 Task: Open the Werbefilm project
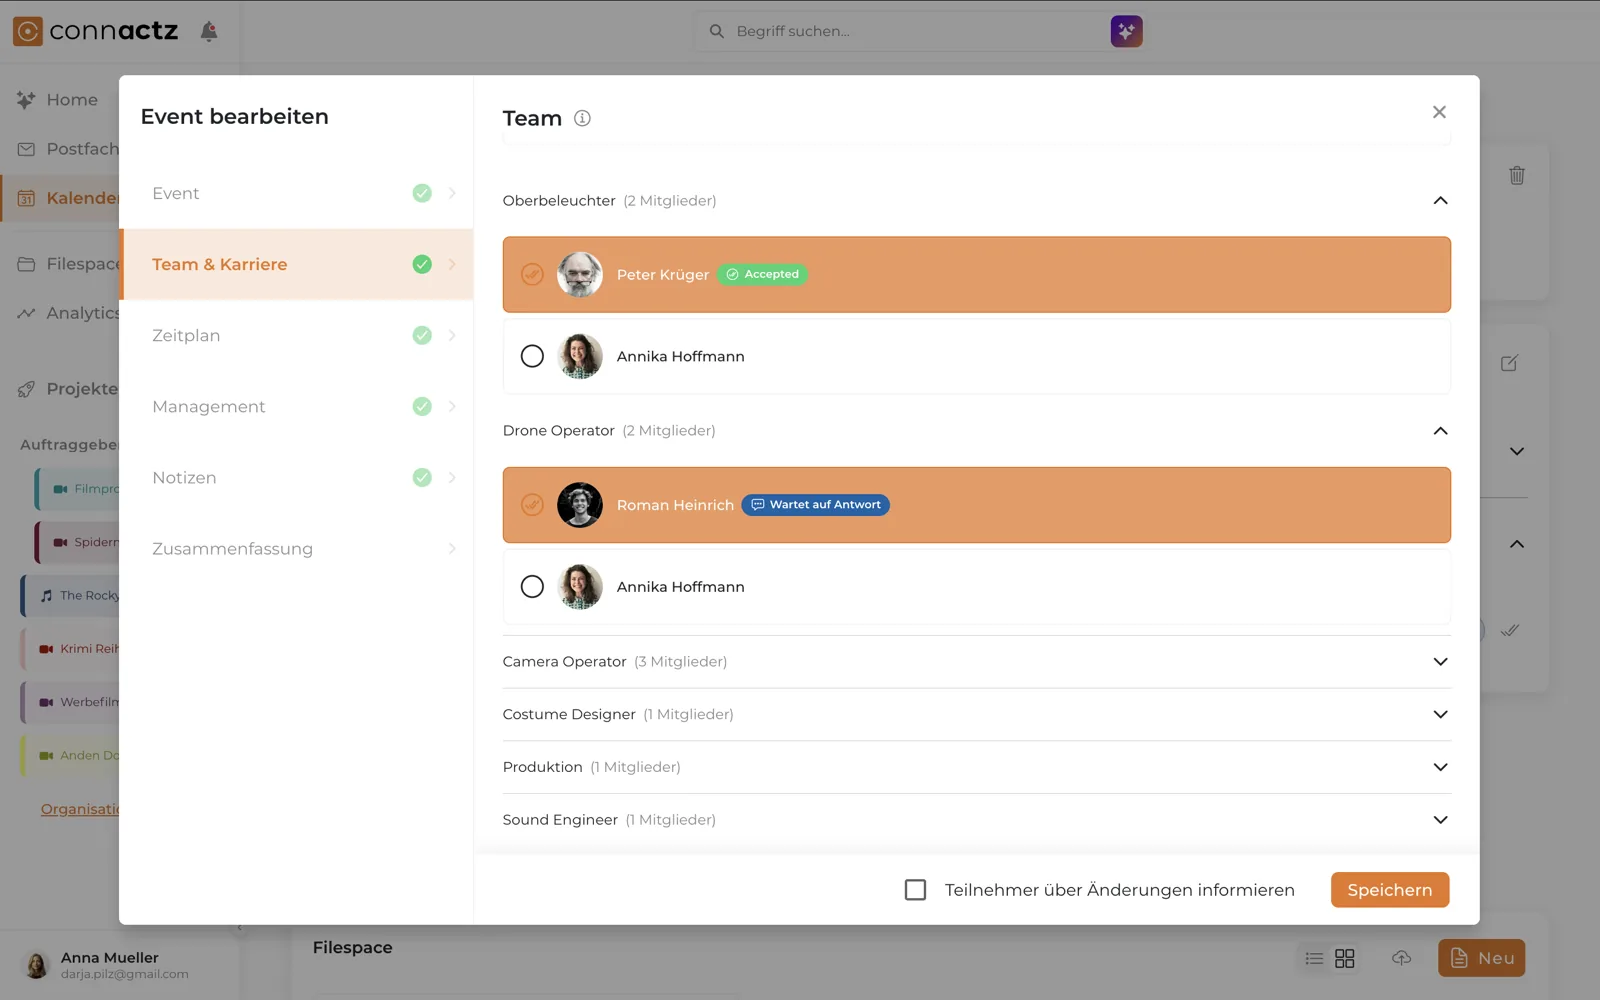tap(70, 701)
